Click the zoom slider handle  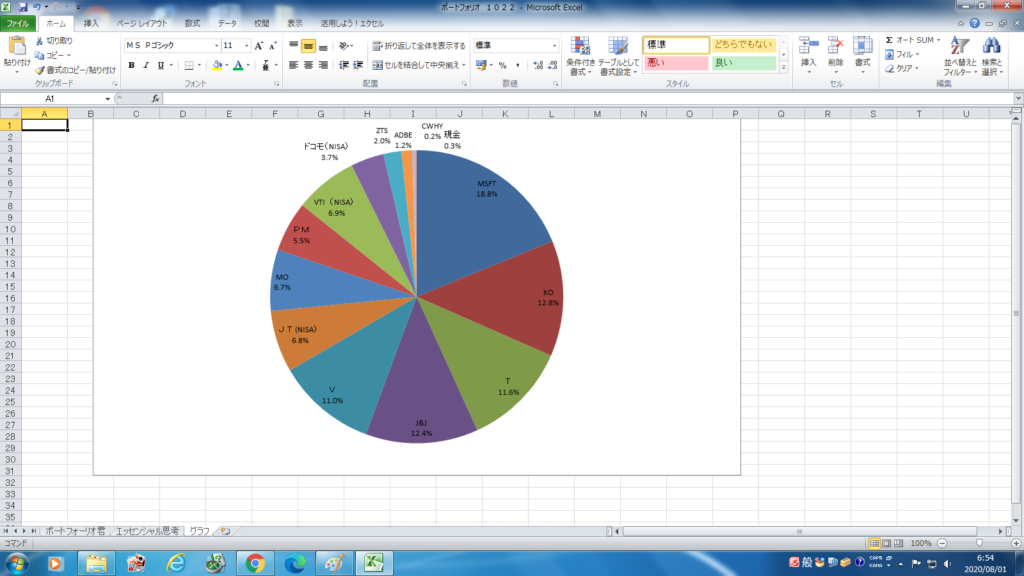(x=979, y=543)
